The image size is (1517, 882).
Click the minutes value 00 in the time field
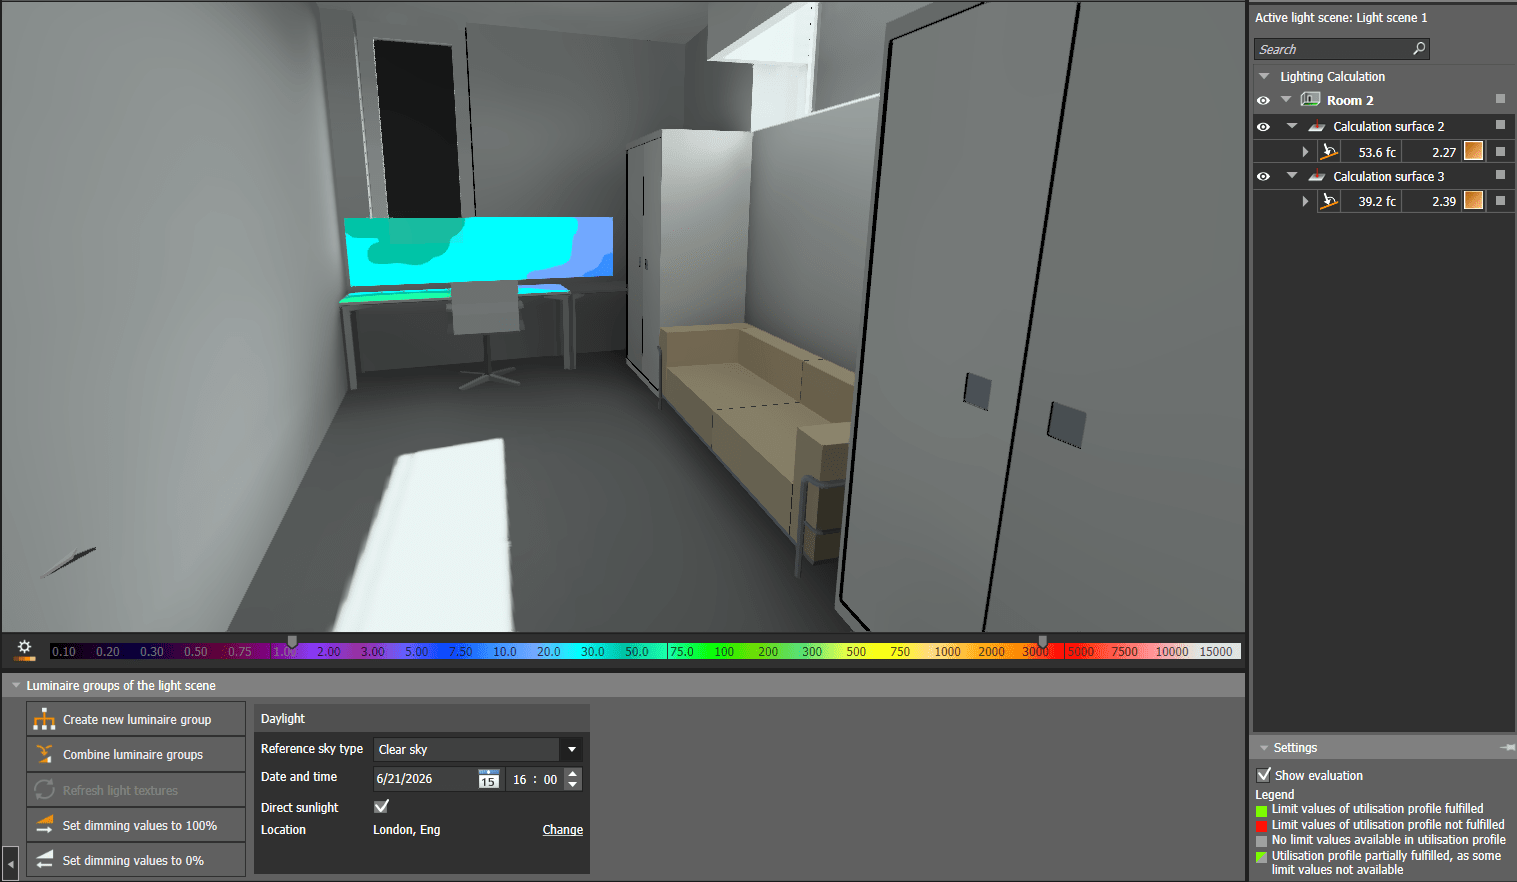(550, 779)
